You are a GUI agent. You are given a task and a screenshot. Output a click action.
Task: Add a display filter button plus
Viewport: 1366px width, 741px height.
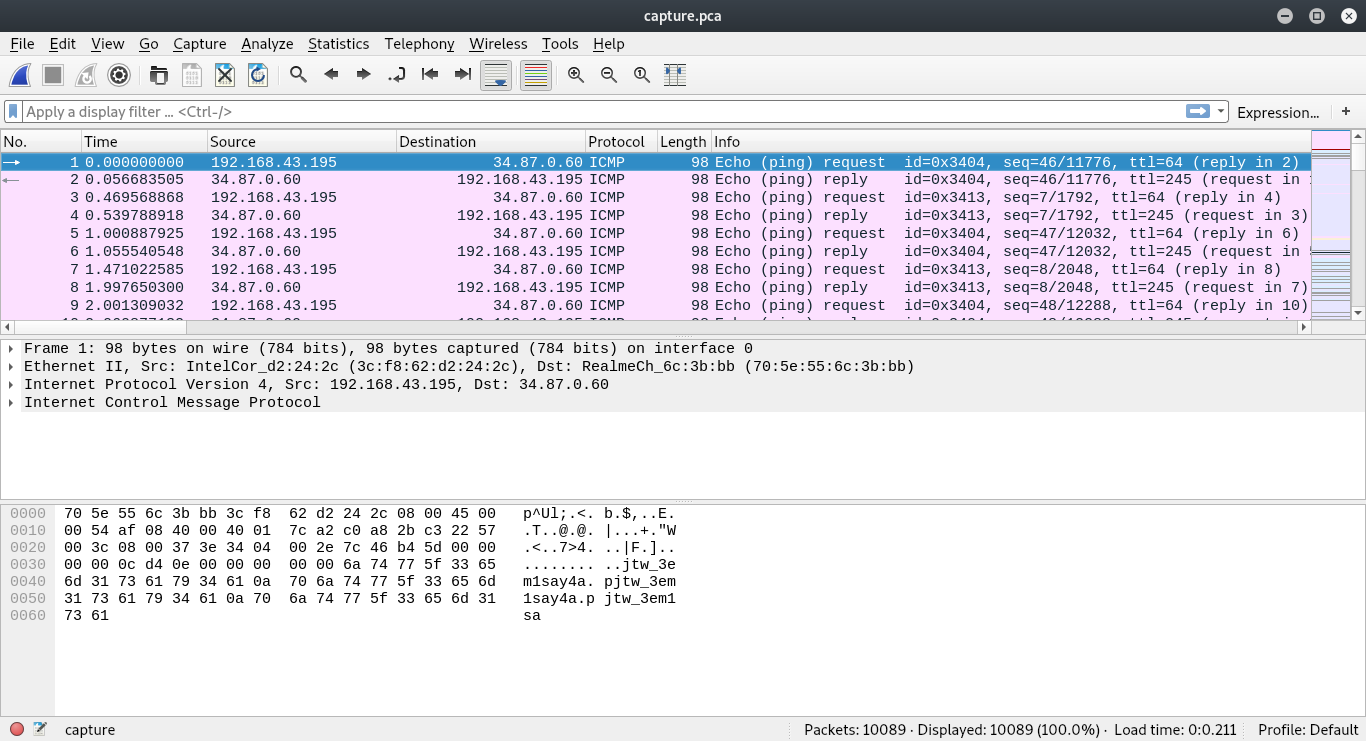coord(1346,112)
